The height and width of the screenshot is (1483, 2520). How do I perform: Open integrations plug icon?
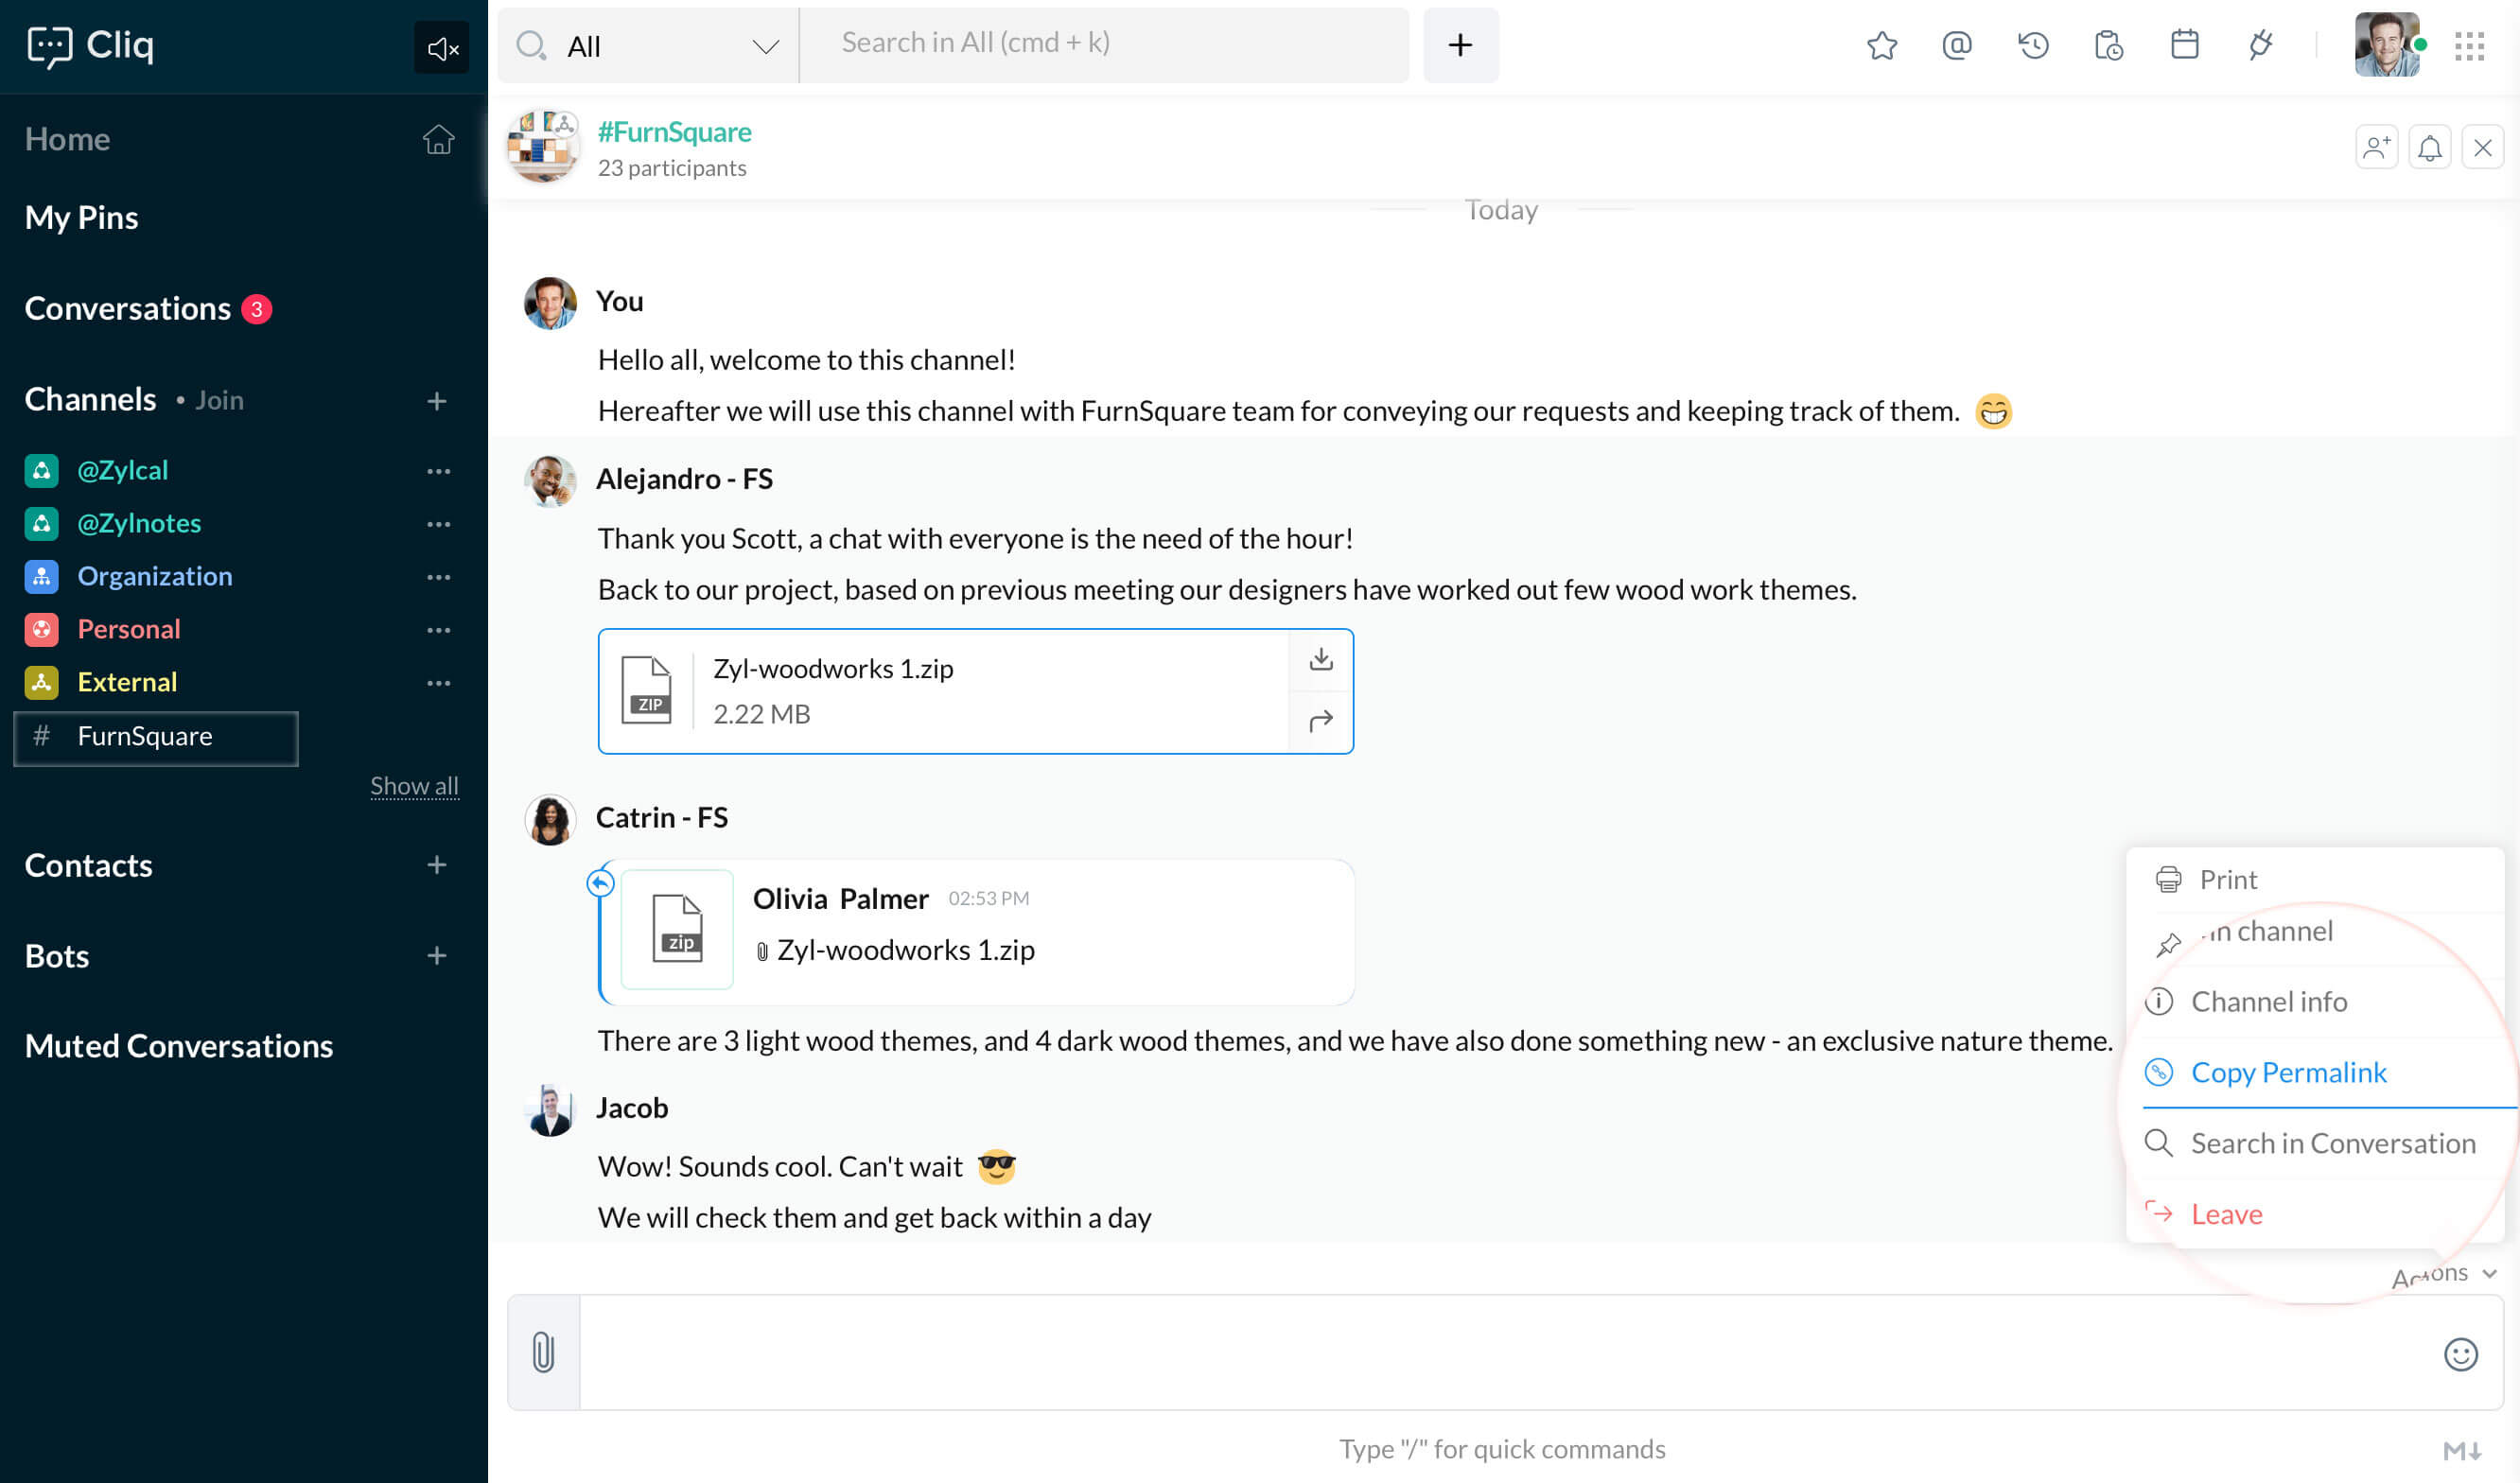point(2260,45)
